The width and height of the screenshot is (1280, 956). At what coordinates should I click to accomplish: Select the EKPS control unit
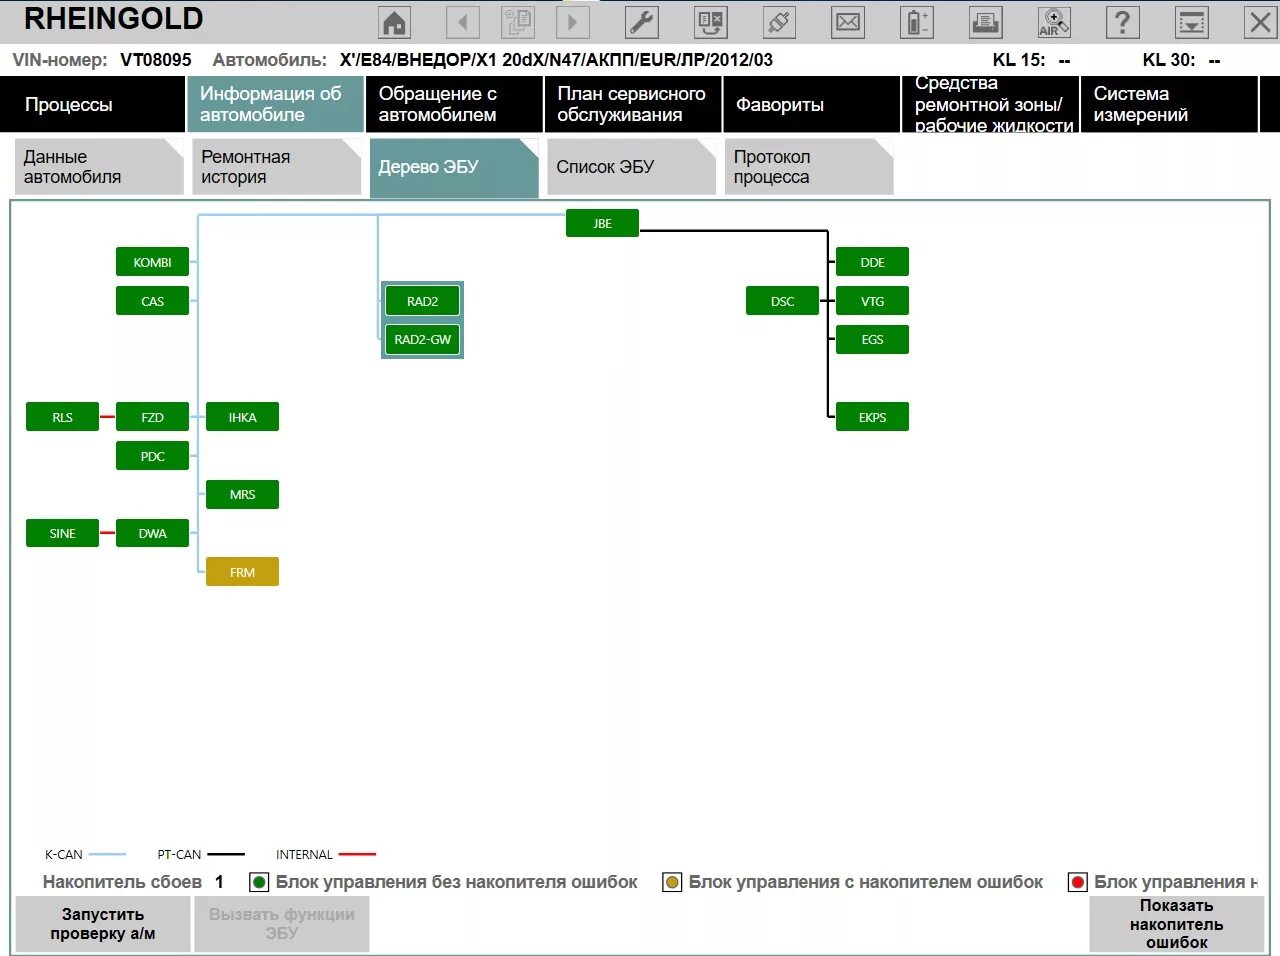(872, 417)
